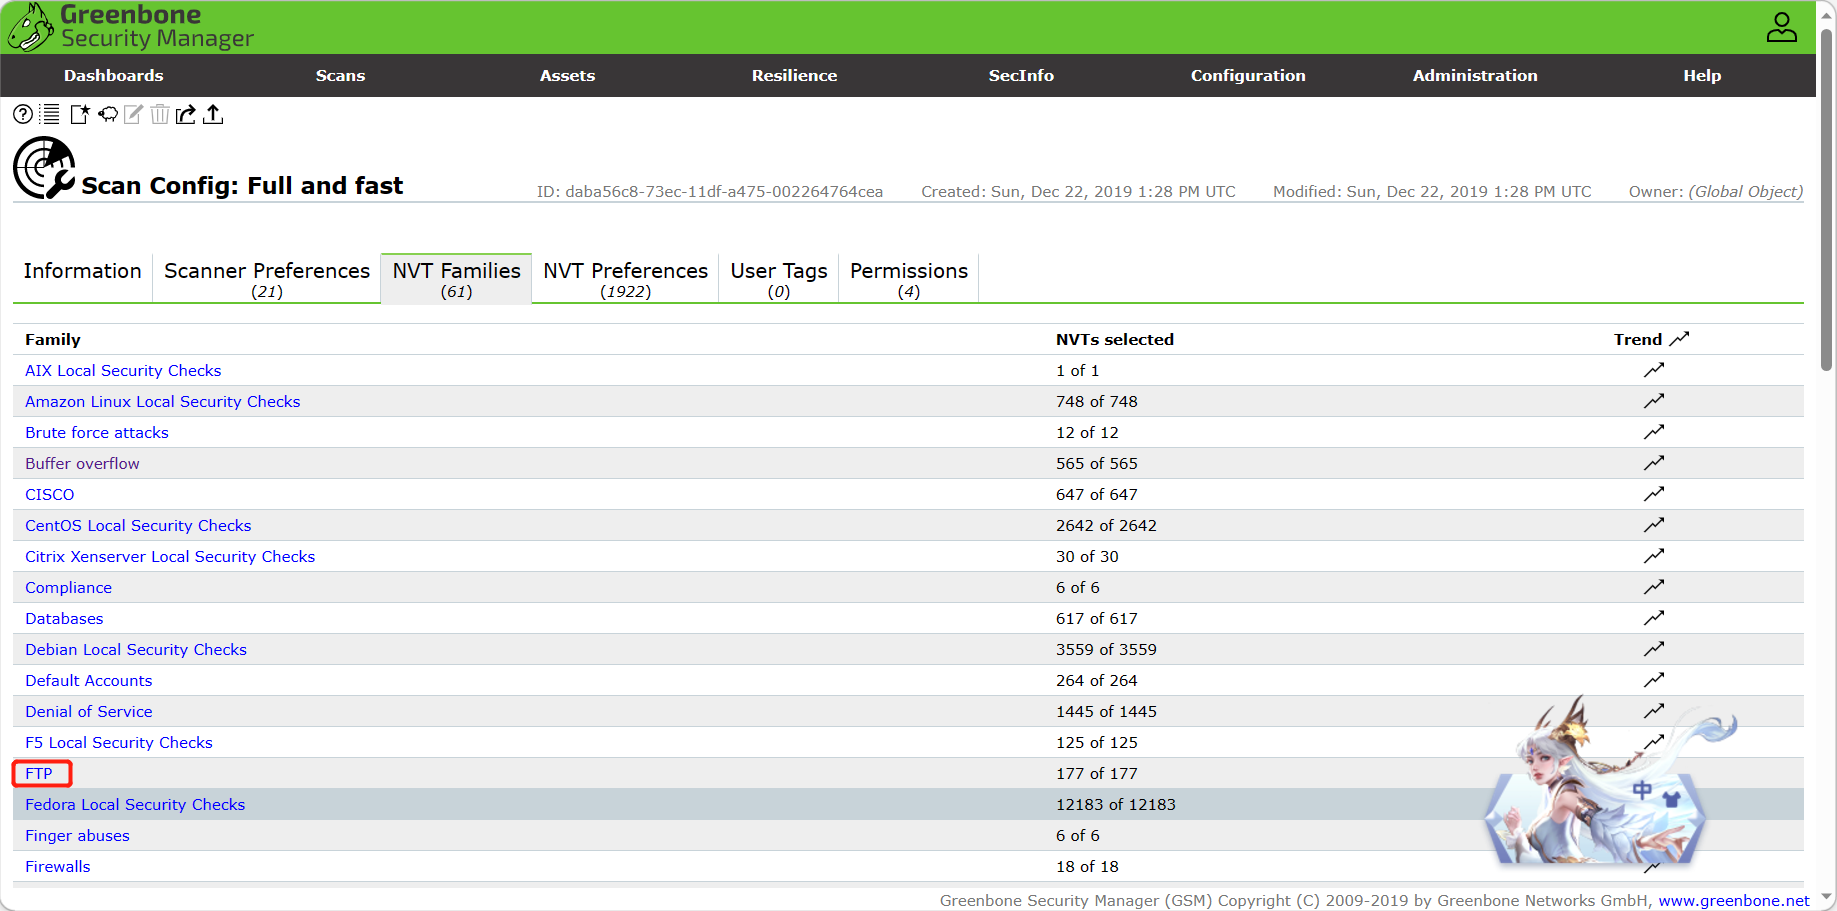Open the User Tags tab
1837x911 pixels.
pyautogui.click(x=779, y=278)
